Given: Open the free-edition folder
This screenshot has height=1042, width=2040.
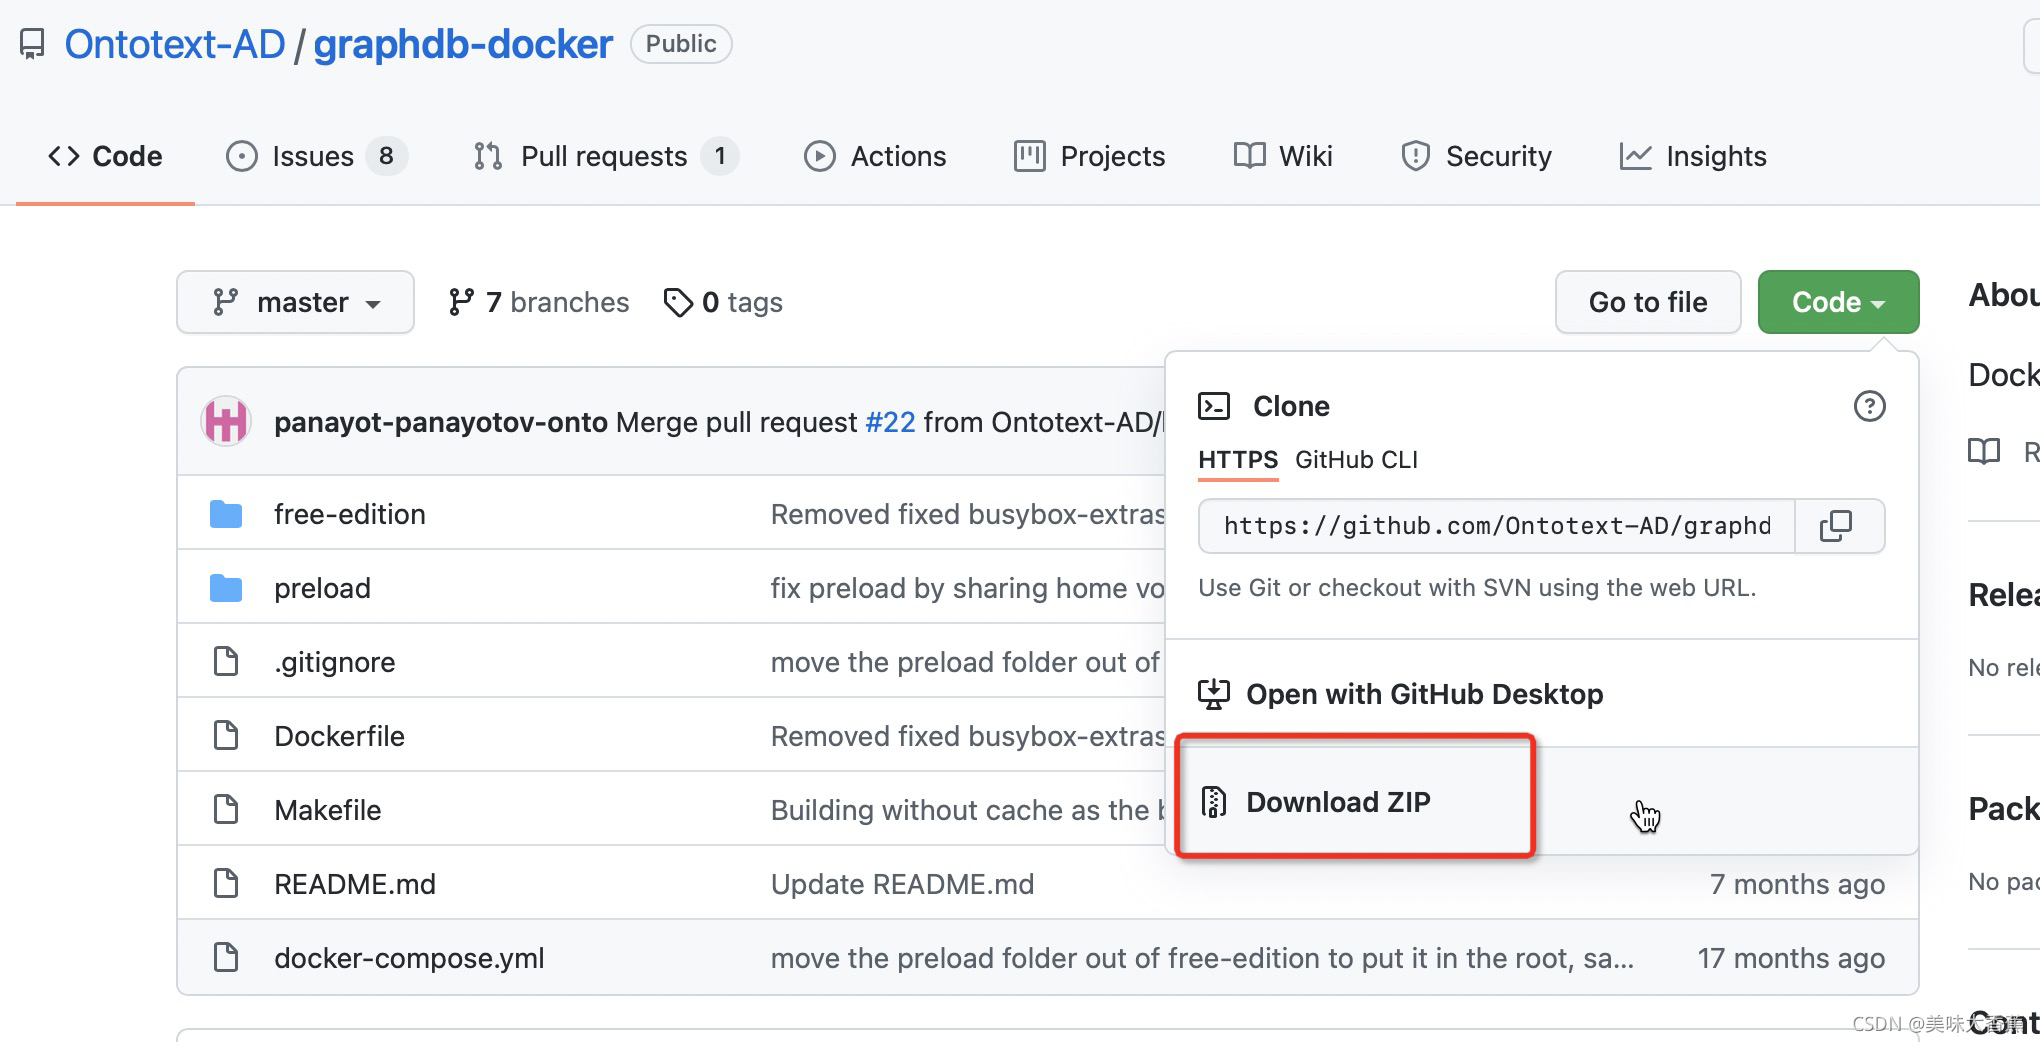Looking at the screenshot, I should (350, 514).
